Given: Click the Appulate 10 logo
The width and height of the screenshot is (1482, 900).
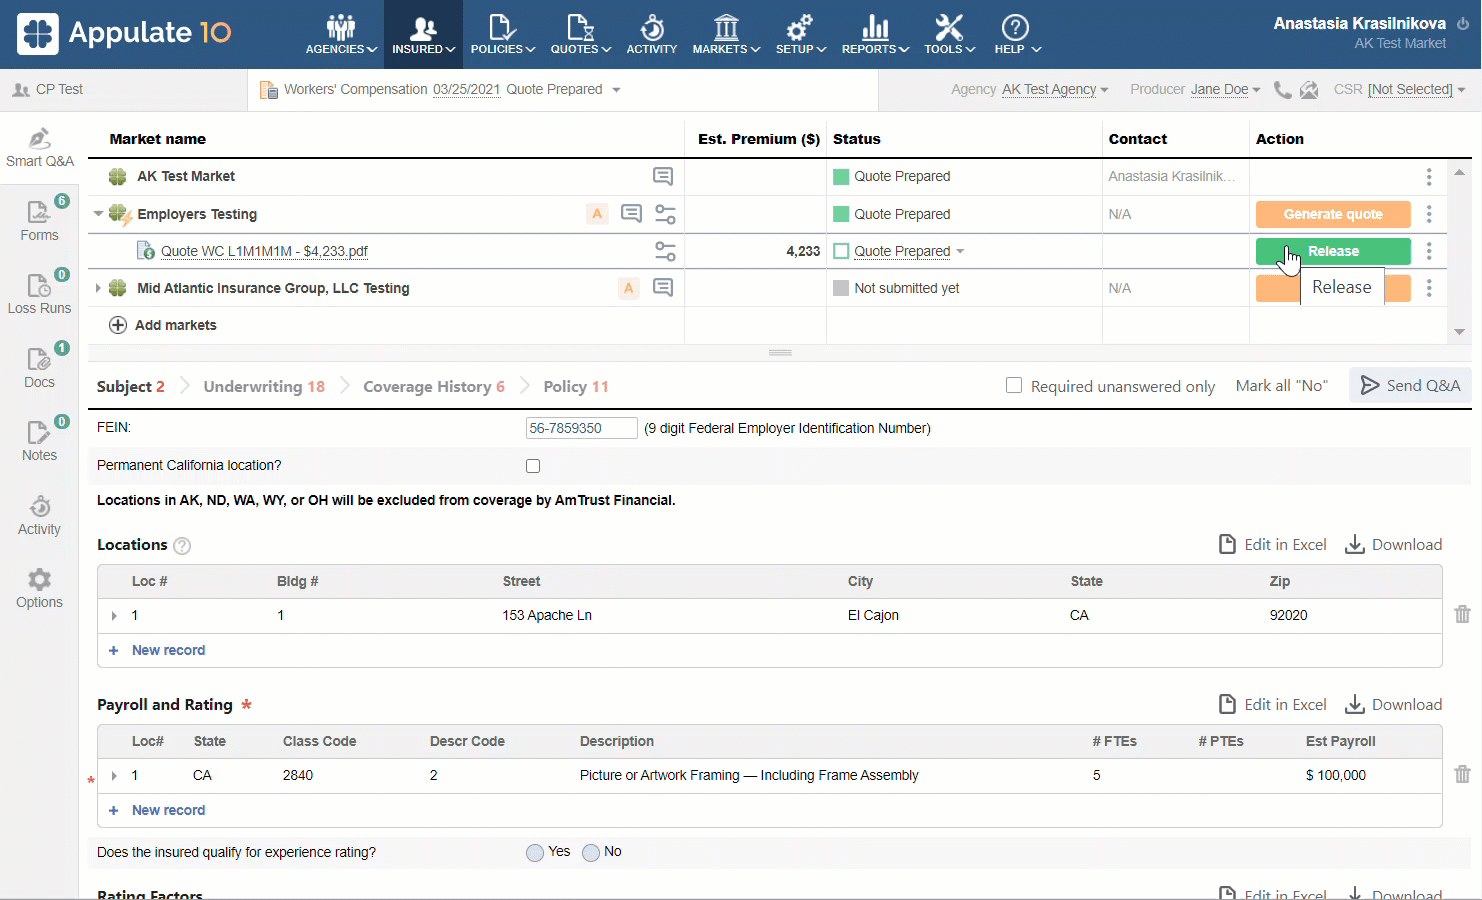Looking at the screenshot, I should [124, 33].
